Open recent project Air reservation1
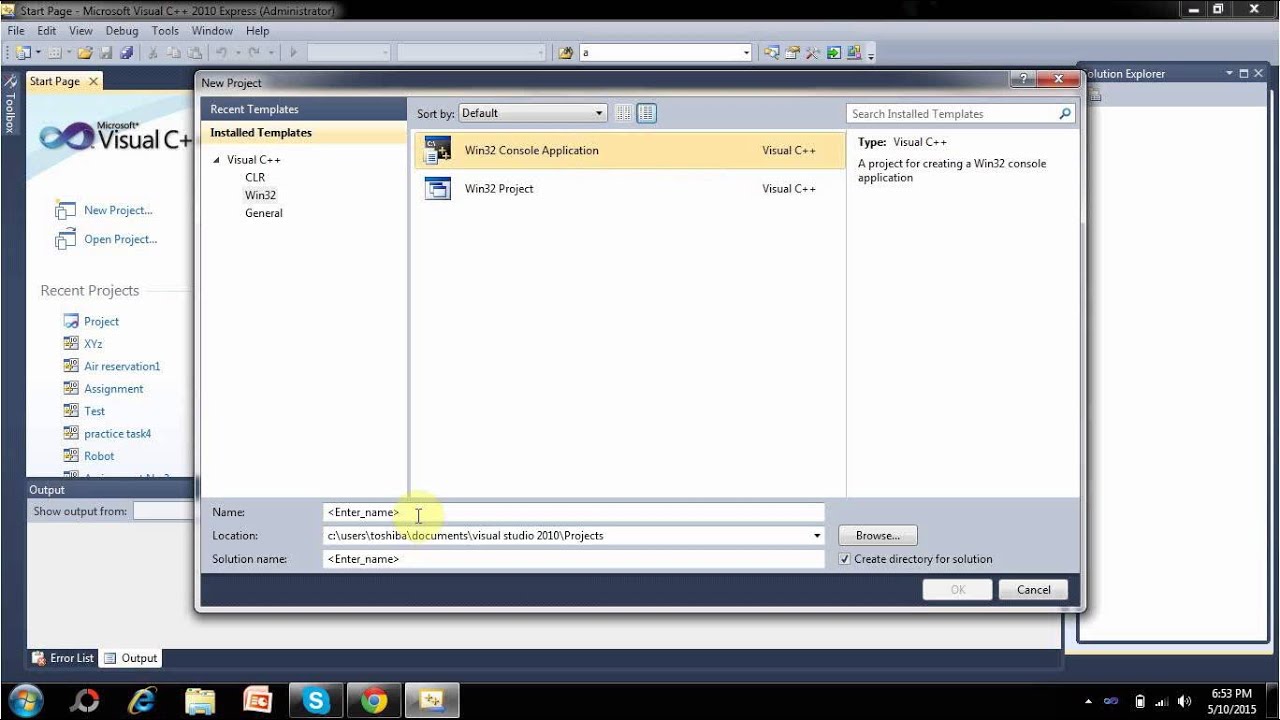The height and width of the screenshot is (720, 1280). (122, 366)
